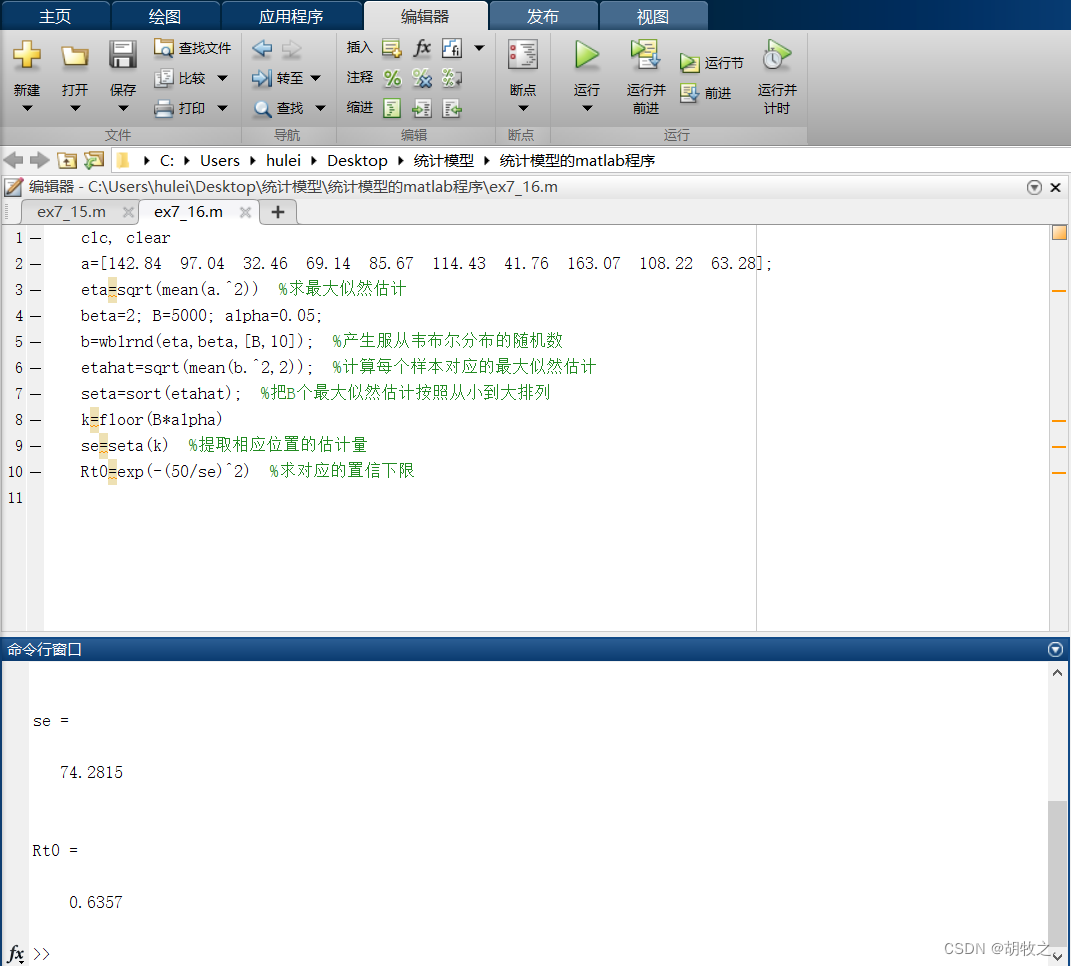Expand the Print (打印) dropdown arrow
The image size is (1071, 966).
pos(222,108)
